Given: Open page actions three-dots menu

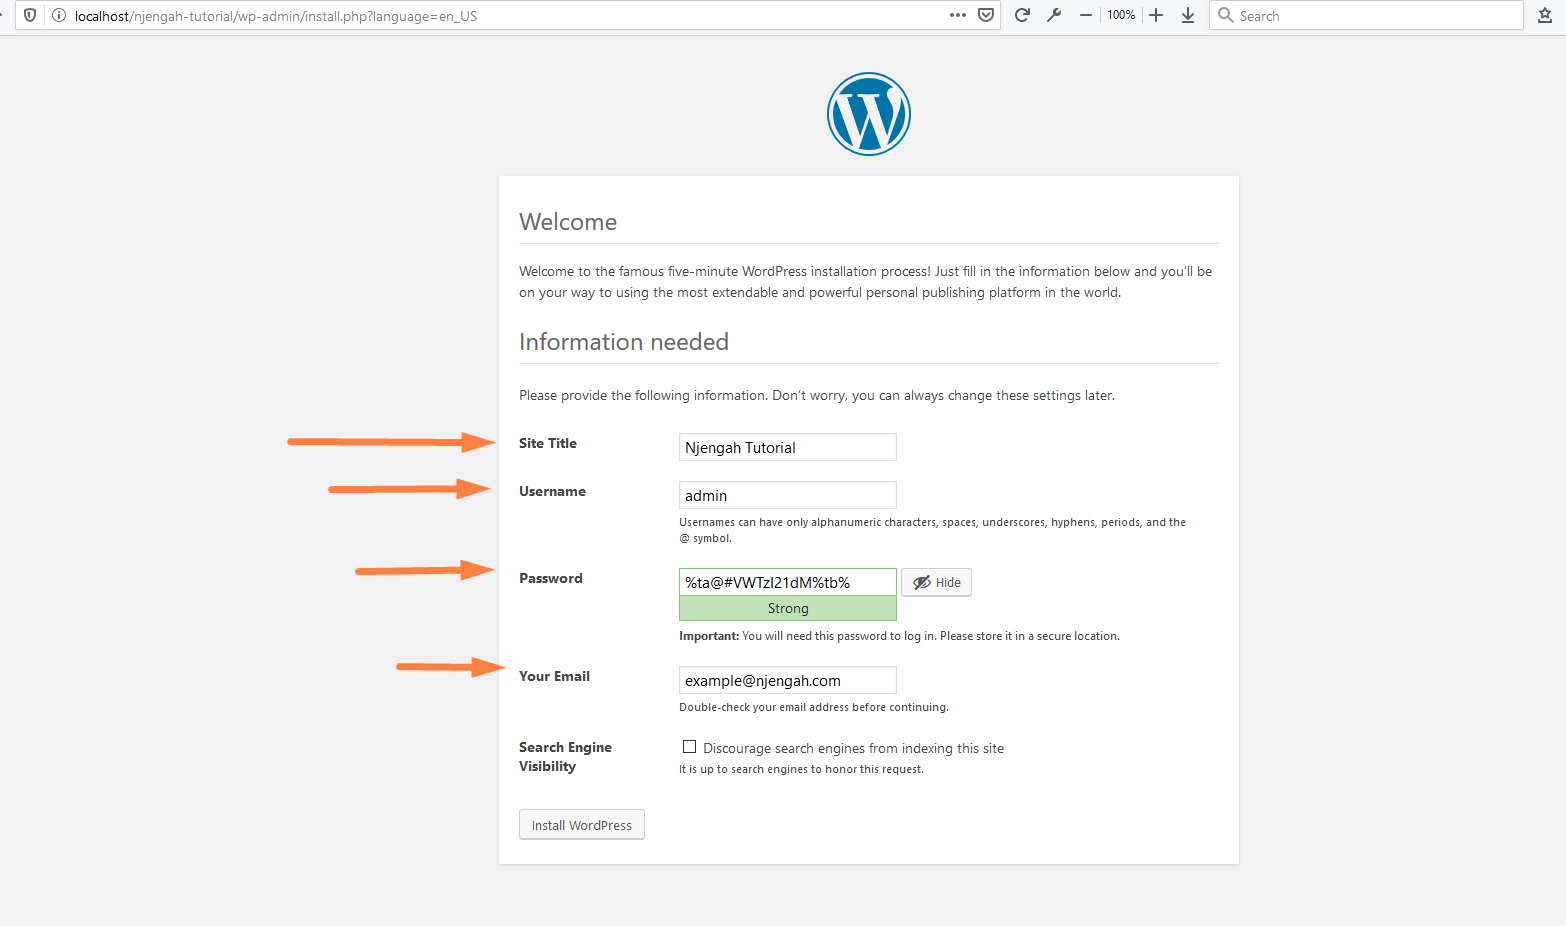Looking at the screenshot, I should pyautogui.click(x=958, y=15).
